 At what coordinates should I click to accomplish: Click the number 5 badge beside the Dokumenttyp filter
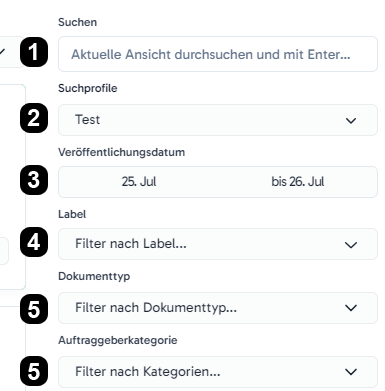(34, 309)
